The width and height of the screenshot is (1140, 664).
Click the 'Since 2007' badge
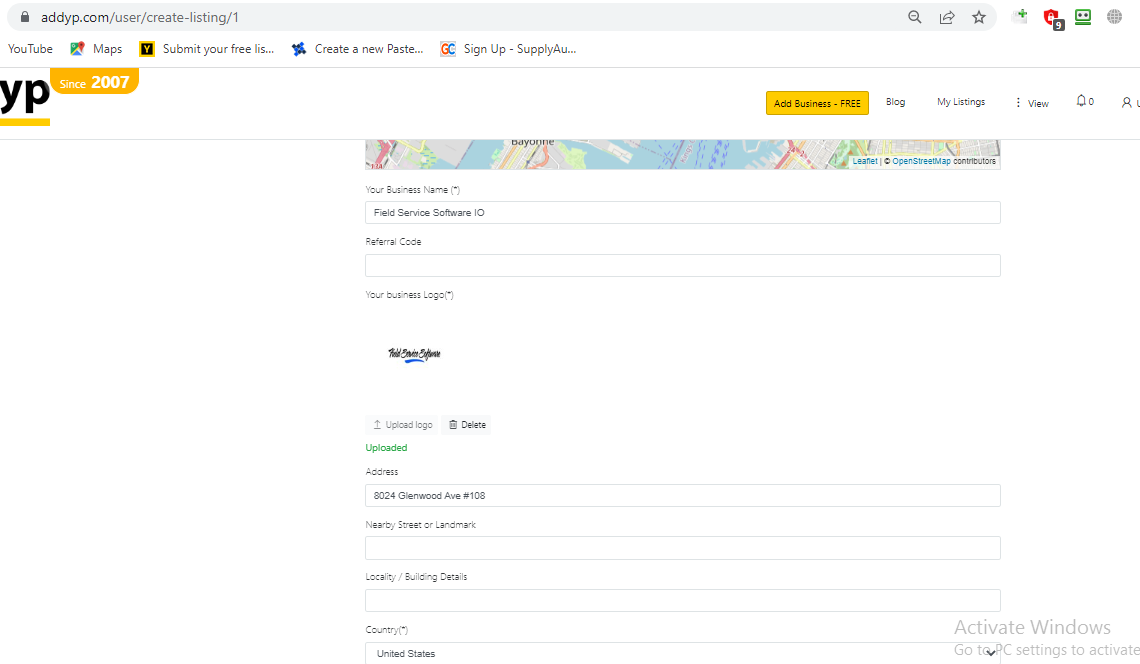(x=95, y=82)
